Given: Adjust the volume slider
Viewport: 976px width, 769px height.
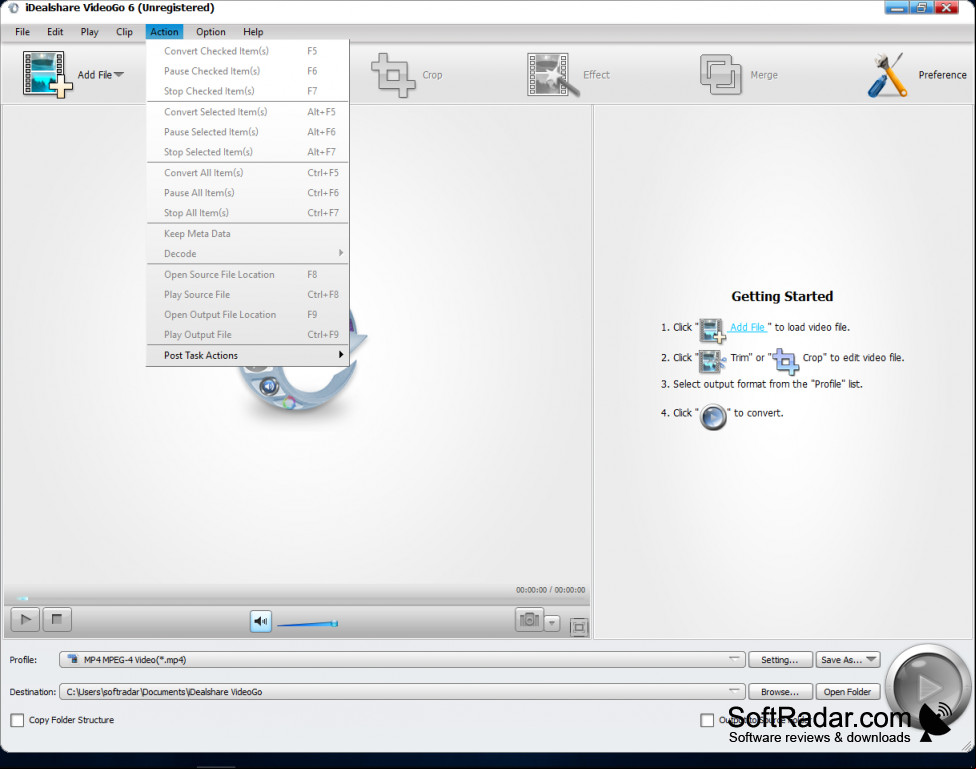Looking at the screenshot, I should coord(307,623).
